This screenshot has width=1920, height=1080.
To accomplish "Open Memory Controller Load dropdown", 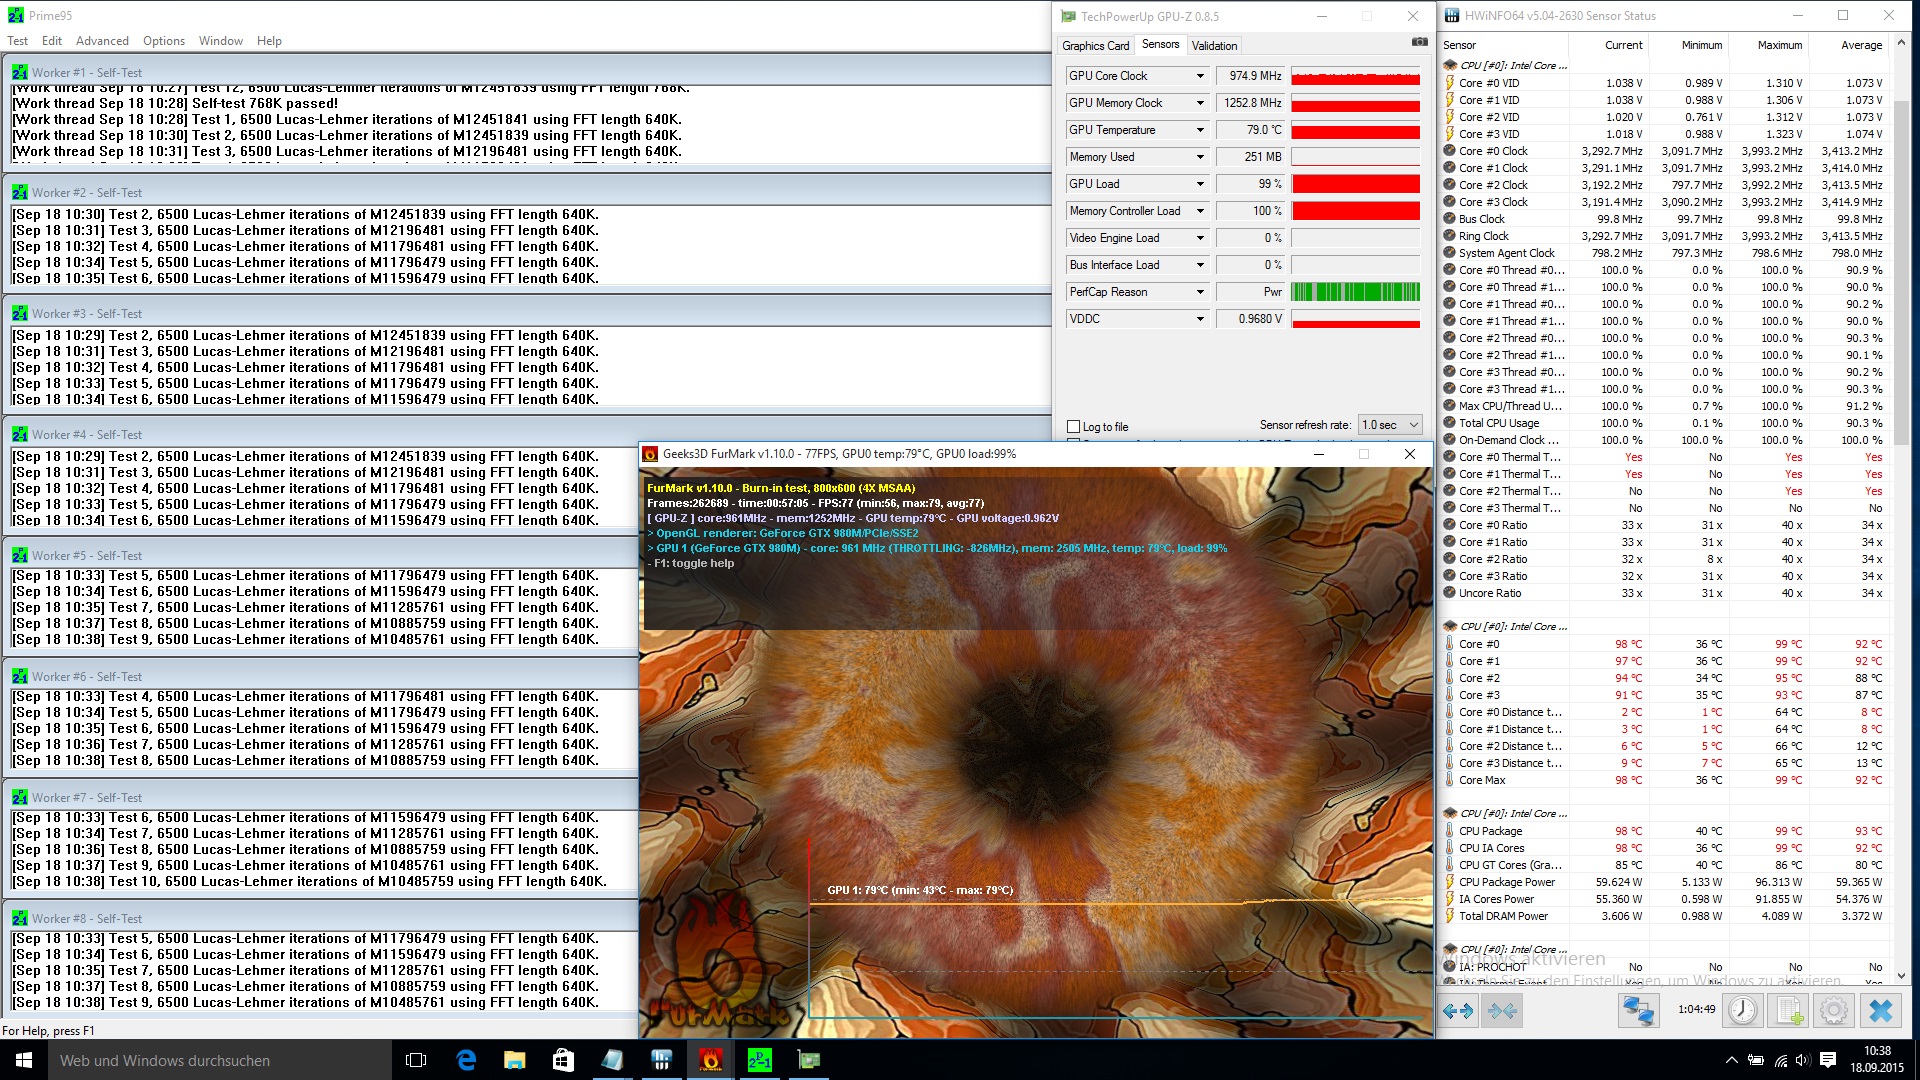I will [1200, 211].
